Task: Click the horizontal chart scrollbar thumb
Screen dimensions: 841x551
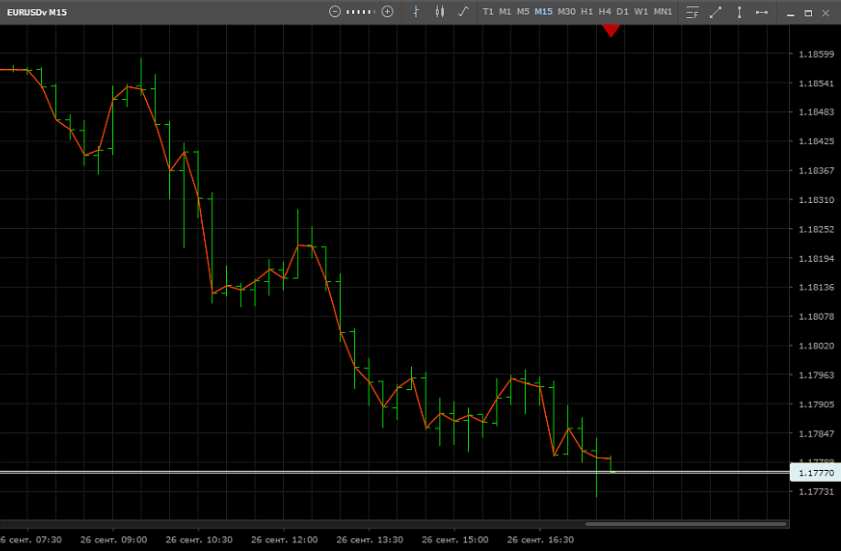Action: coord(685,524)
